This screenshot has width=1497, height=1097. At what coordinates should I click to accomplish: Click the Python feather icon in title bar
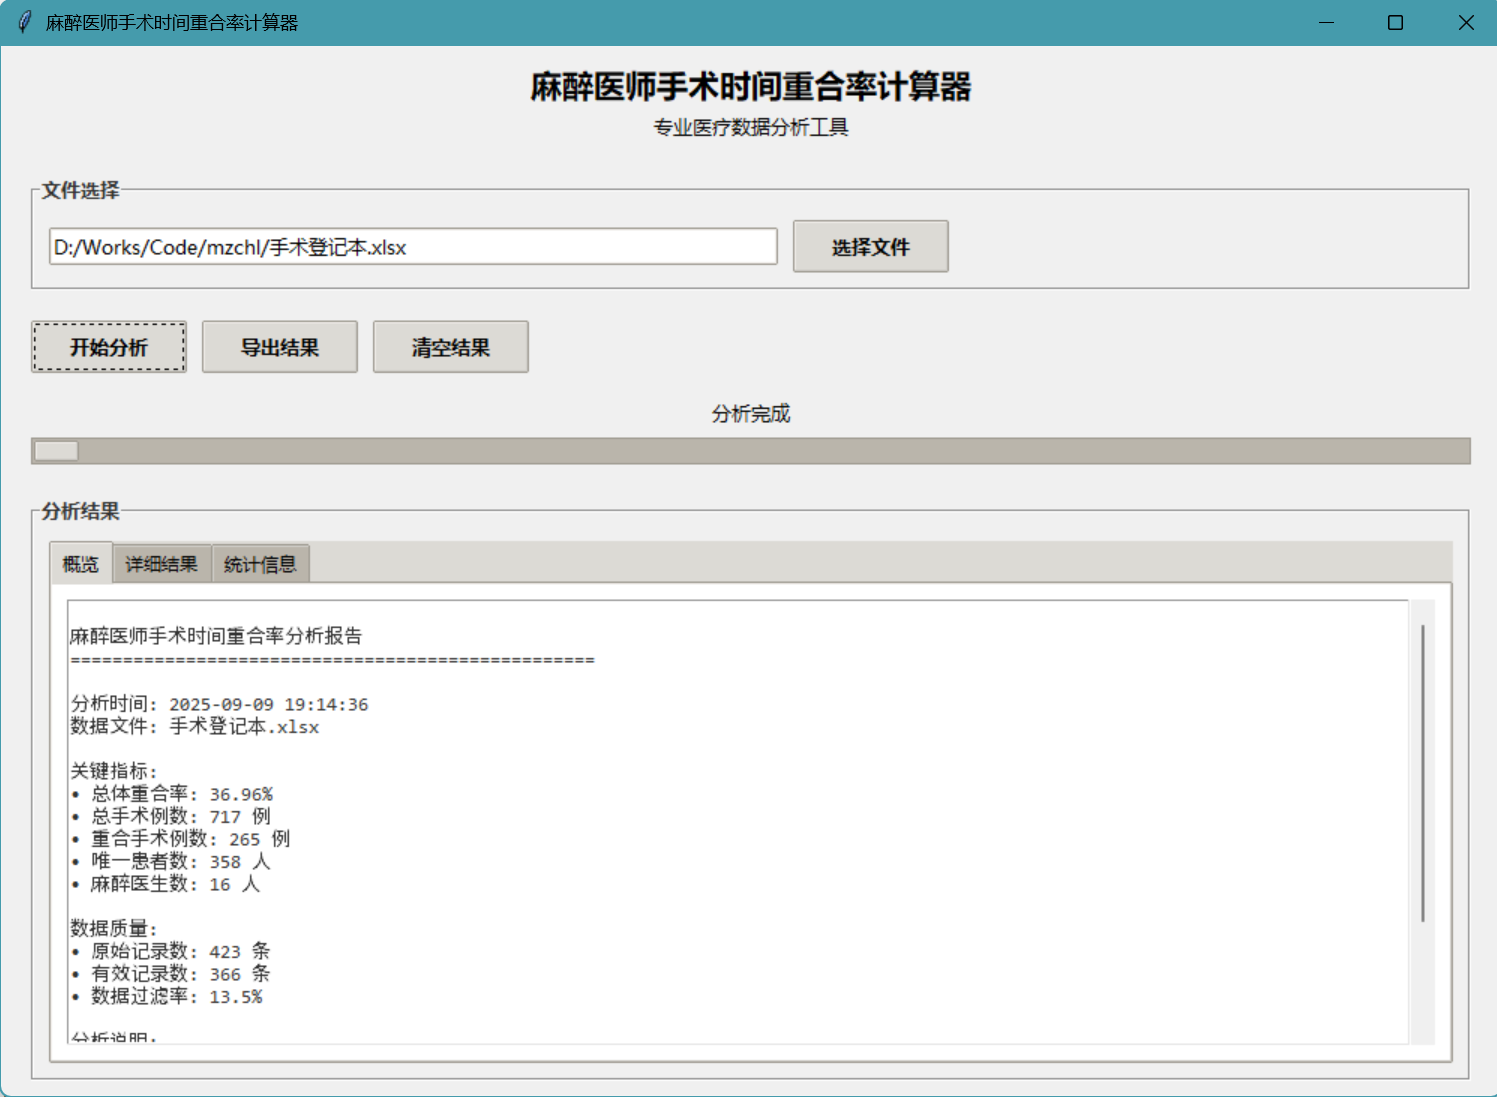22,21
